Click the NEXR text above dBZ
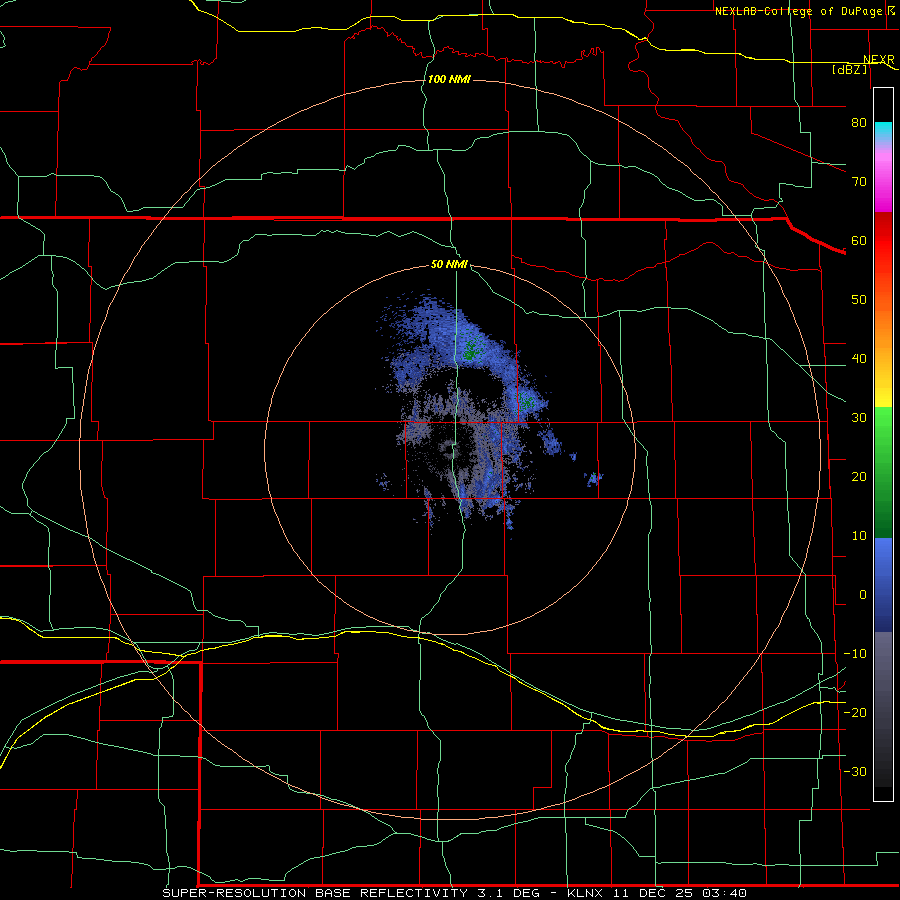The image size is (900, 900). (x=878, y=60)
